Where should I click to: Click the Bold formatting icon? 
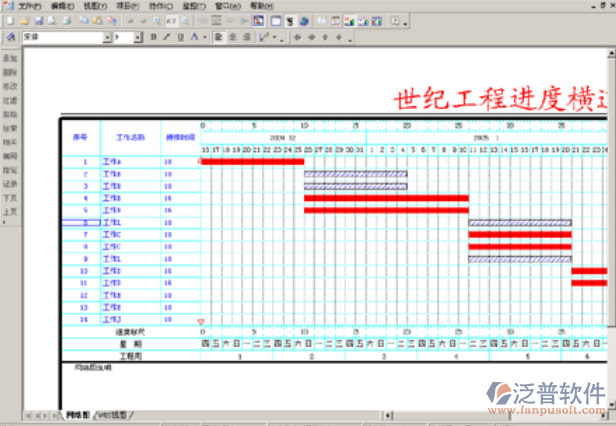153,37
